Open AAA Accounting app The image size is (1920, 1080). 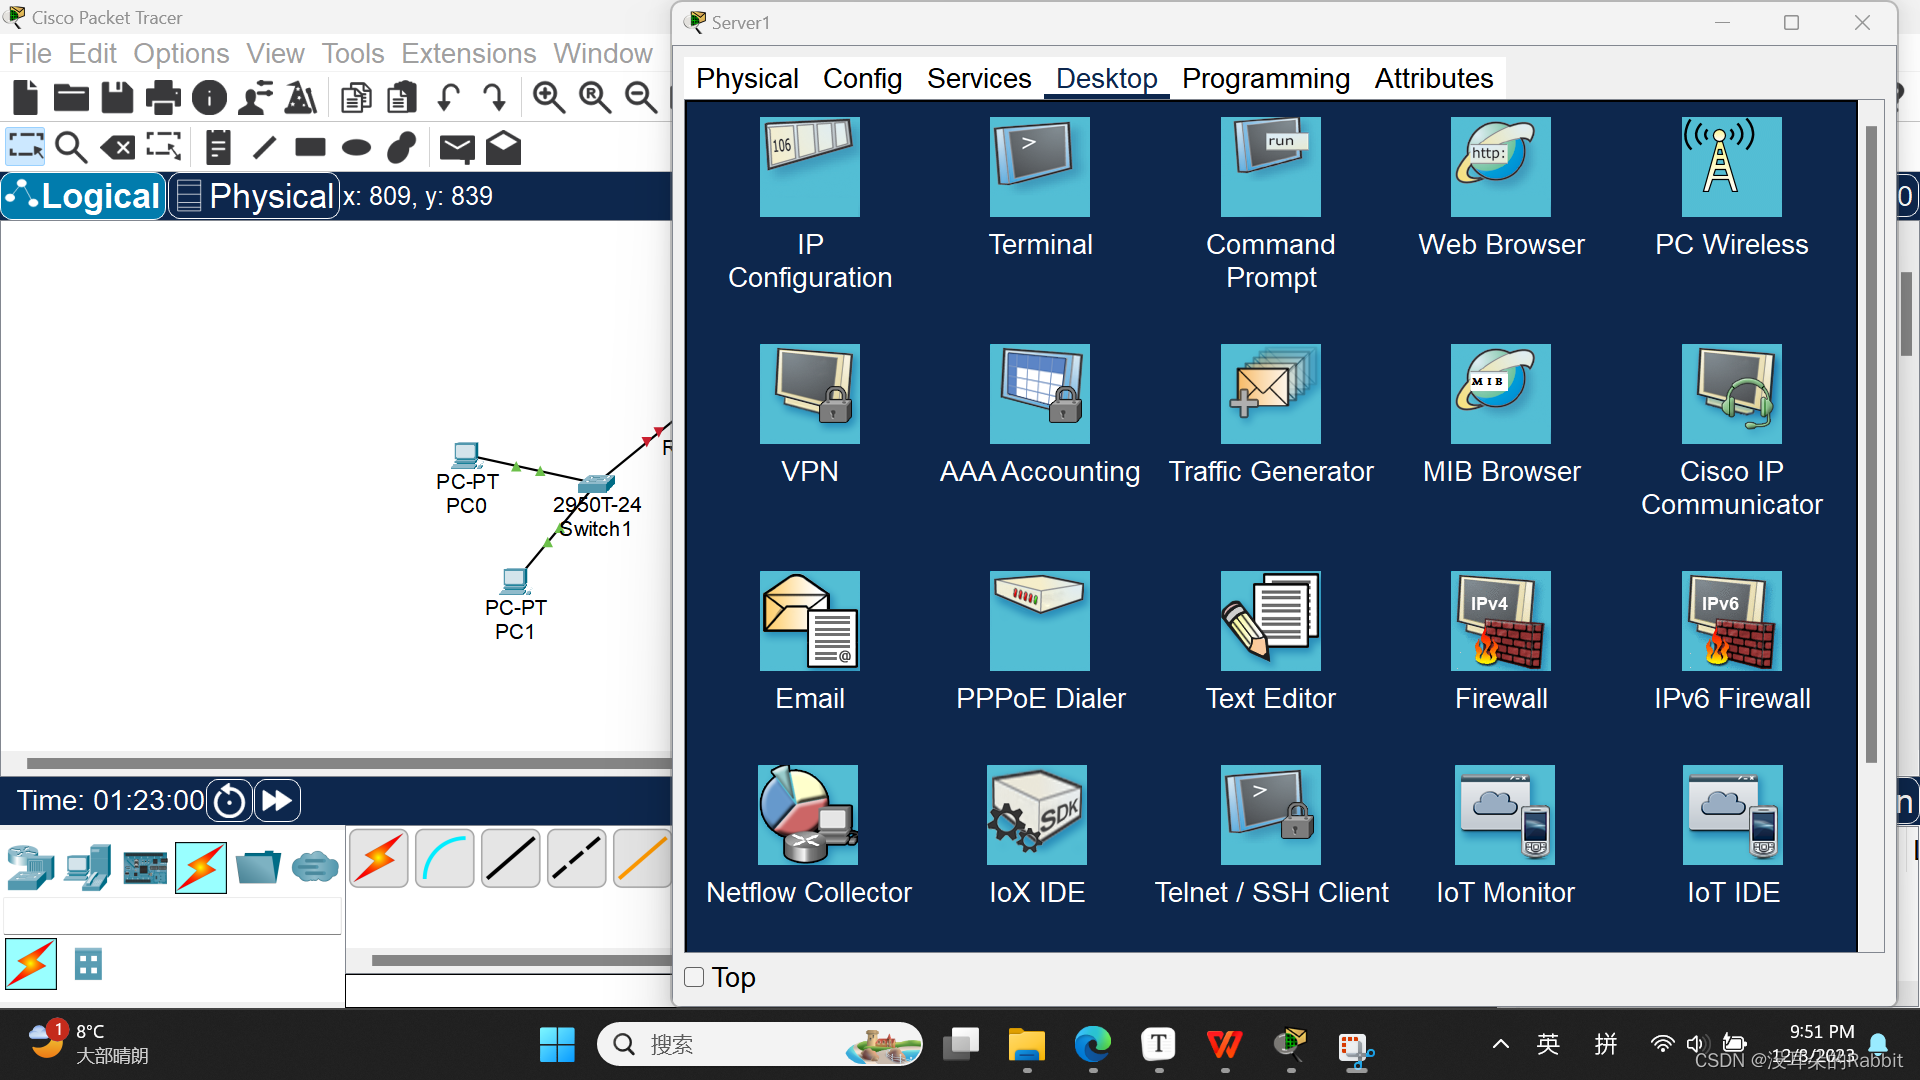pos(1040,394)
